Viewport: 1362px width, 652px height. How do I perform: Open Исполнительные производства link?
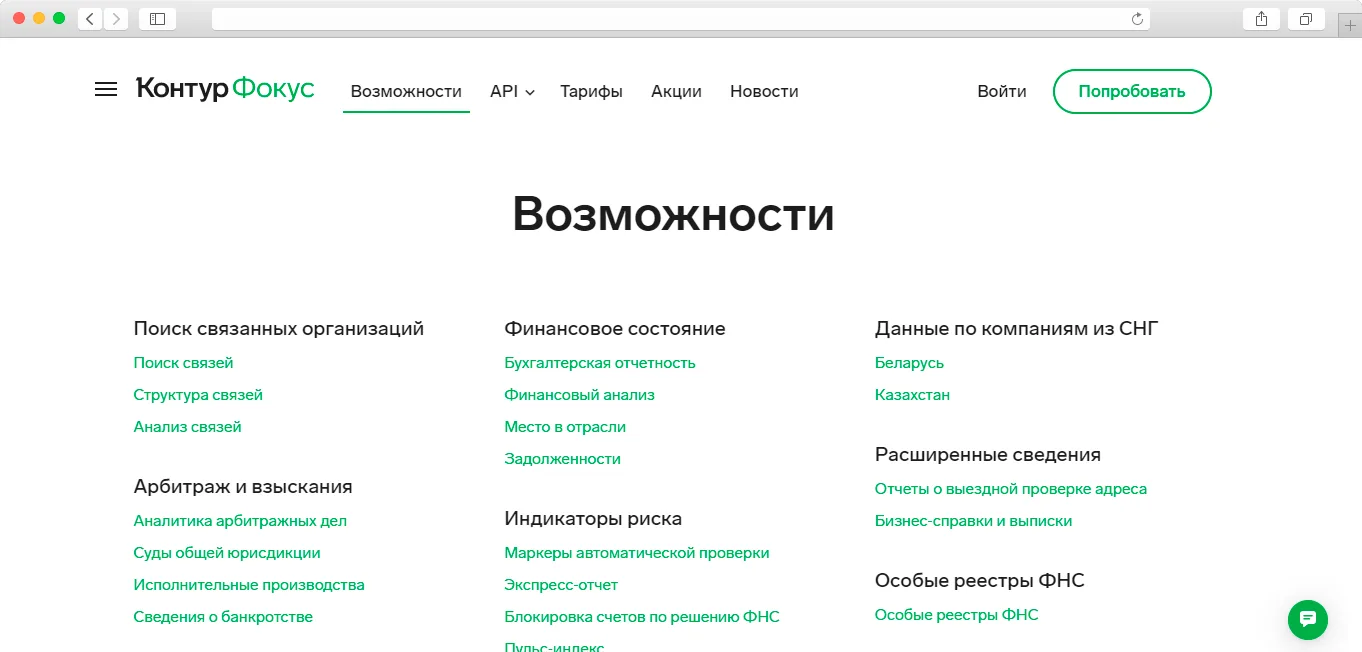tap(249, 585)
